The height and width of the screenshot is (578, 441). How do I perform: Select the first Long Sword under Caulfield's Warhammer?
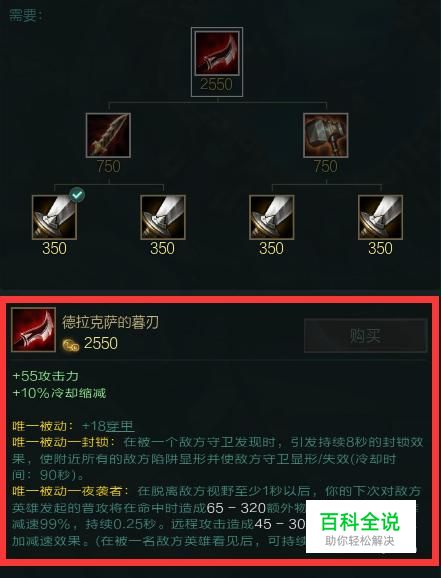coord(271,217)
